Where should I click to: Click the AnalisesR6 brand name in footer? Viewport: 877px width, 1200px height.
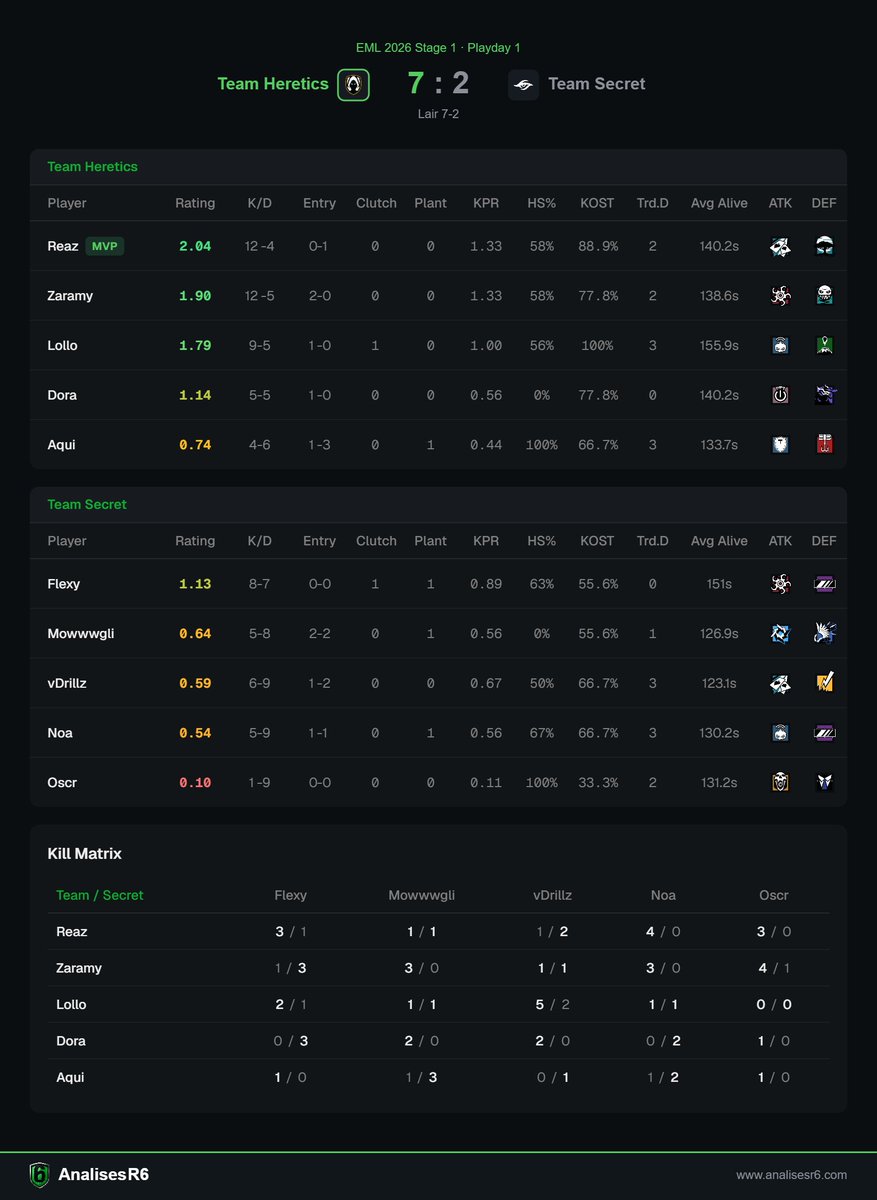[x=103, y=1174]
